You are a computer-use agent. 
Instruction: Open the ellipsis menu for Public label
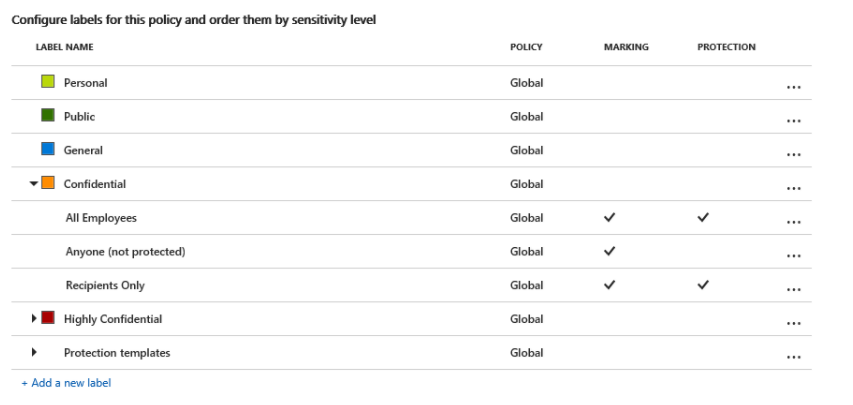pos(793,121)
